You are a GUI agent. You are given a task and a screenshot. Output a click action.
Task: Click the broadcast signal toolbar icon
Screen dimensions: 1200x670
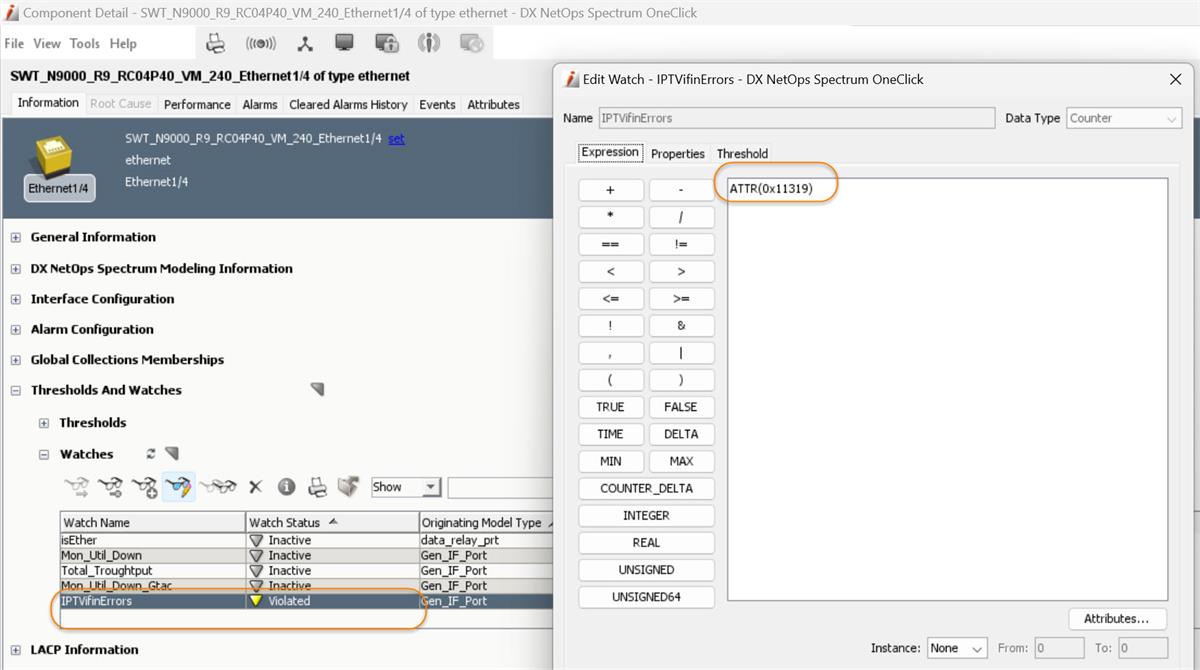tap(260, 43)
